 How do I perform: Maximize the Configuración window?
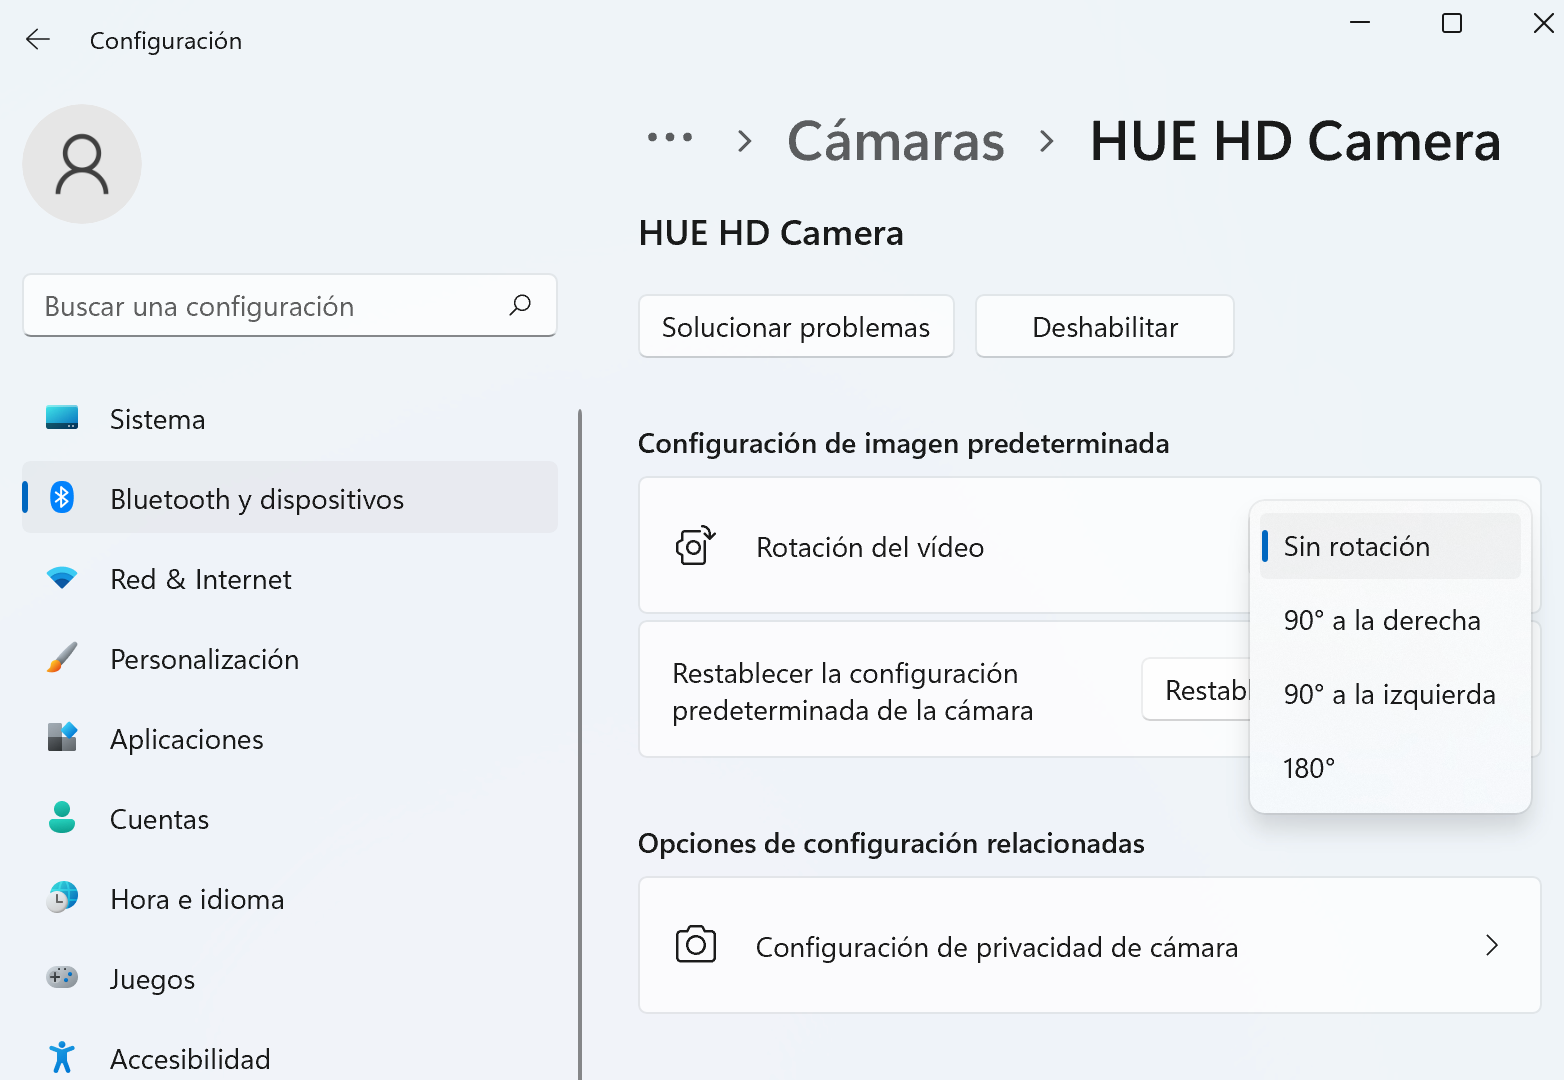coord(1452,23)
